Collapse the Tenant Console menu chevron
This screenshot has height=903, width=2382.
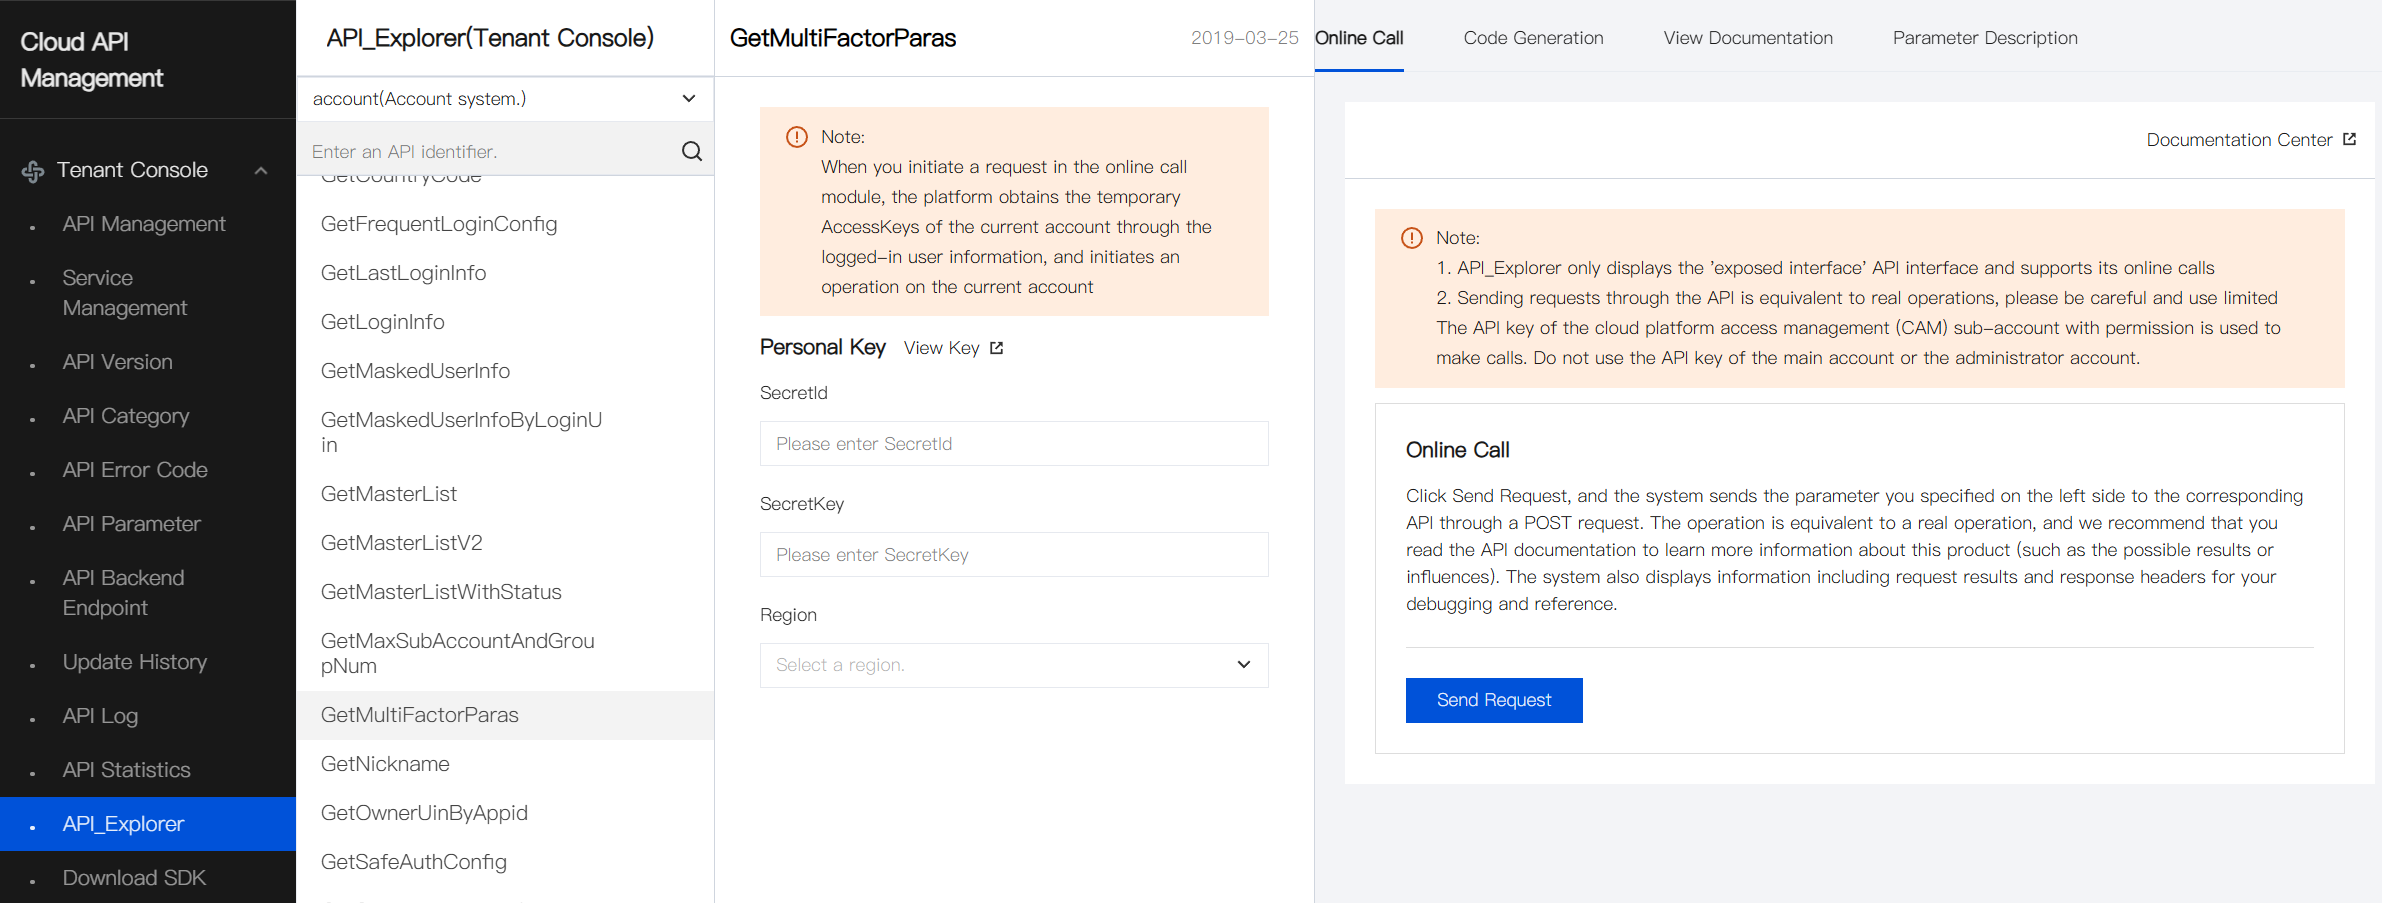(261, 171)
